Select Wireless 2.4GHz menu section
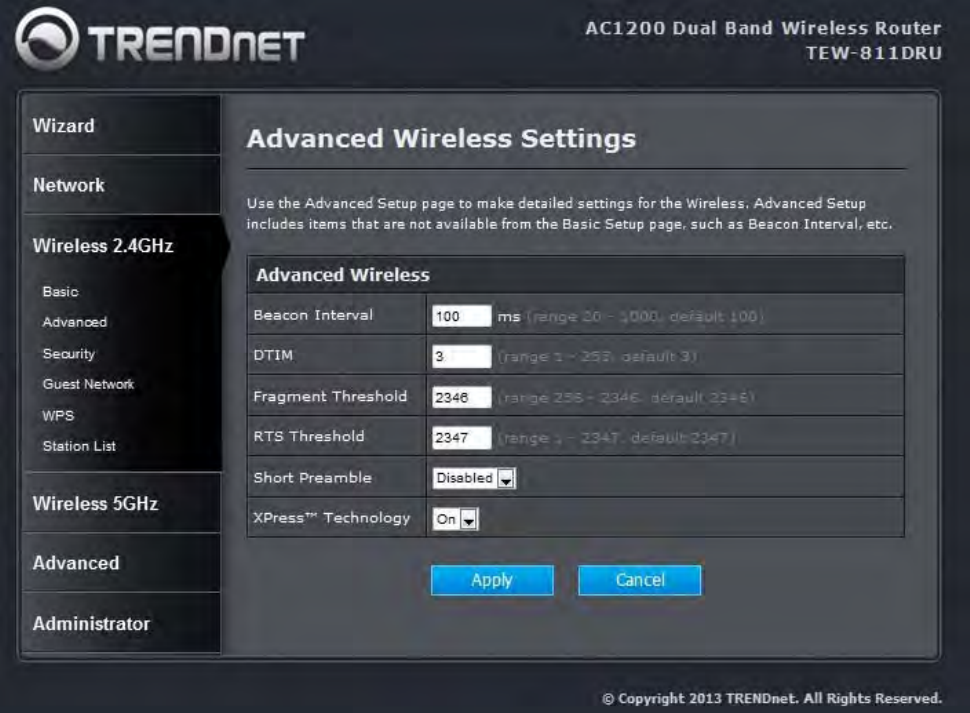This screenshot has height=713, width=970. [x=103, y=246]
